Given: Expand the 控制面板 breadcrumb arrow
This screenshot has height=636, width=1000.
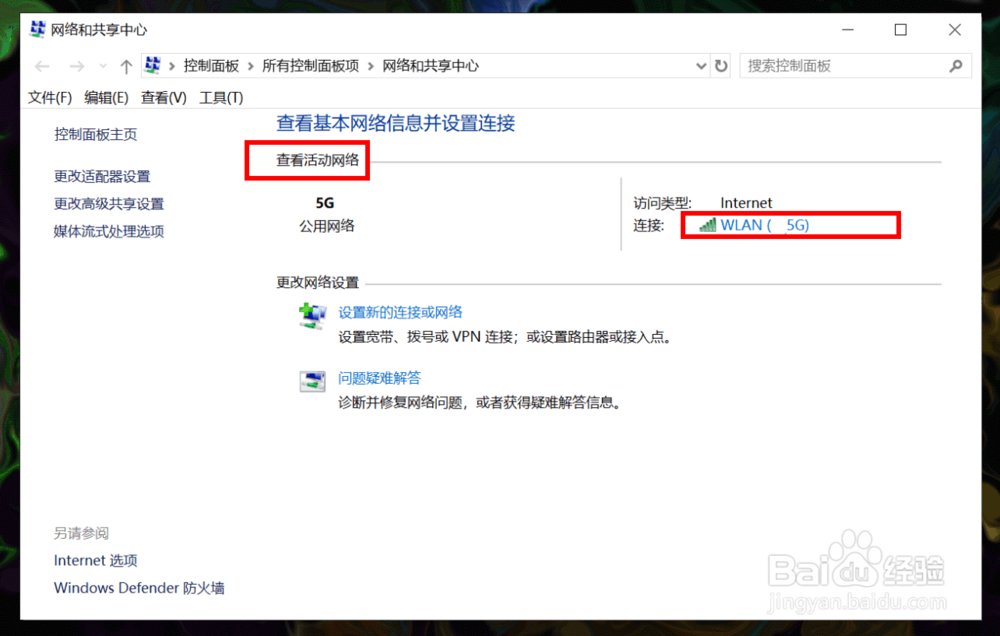Looking at the screenshot, I should pos(252,65).
